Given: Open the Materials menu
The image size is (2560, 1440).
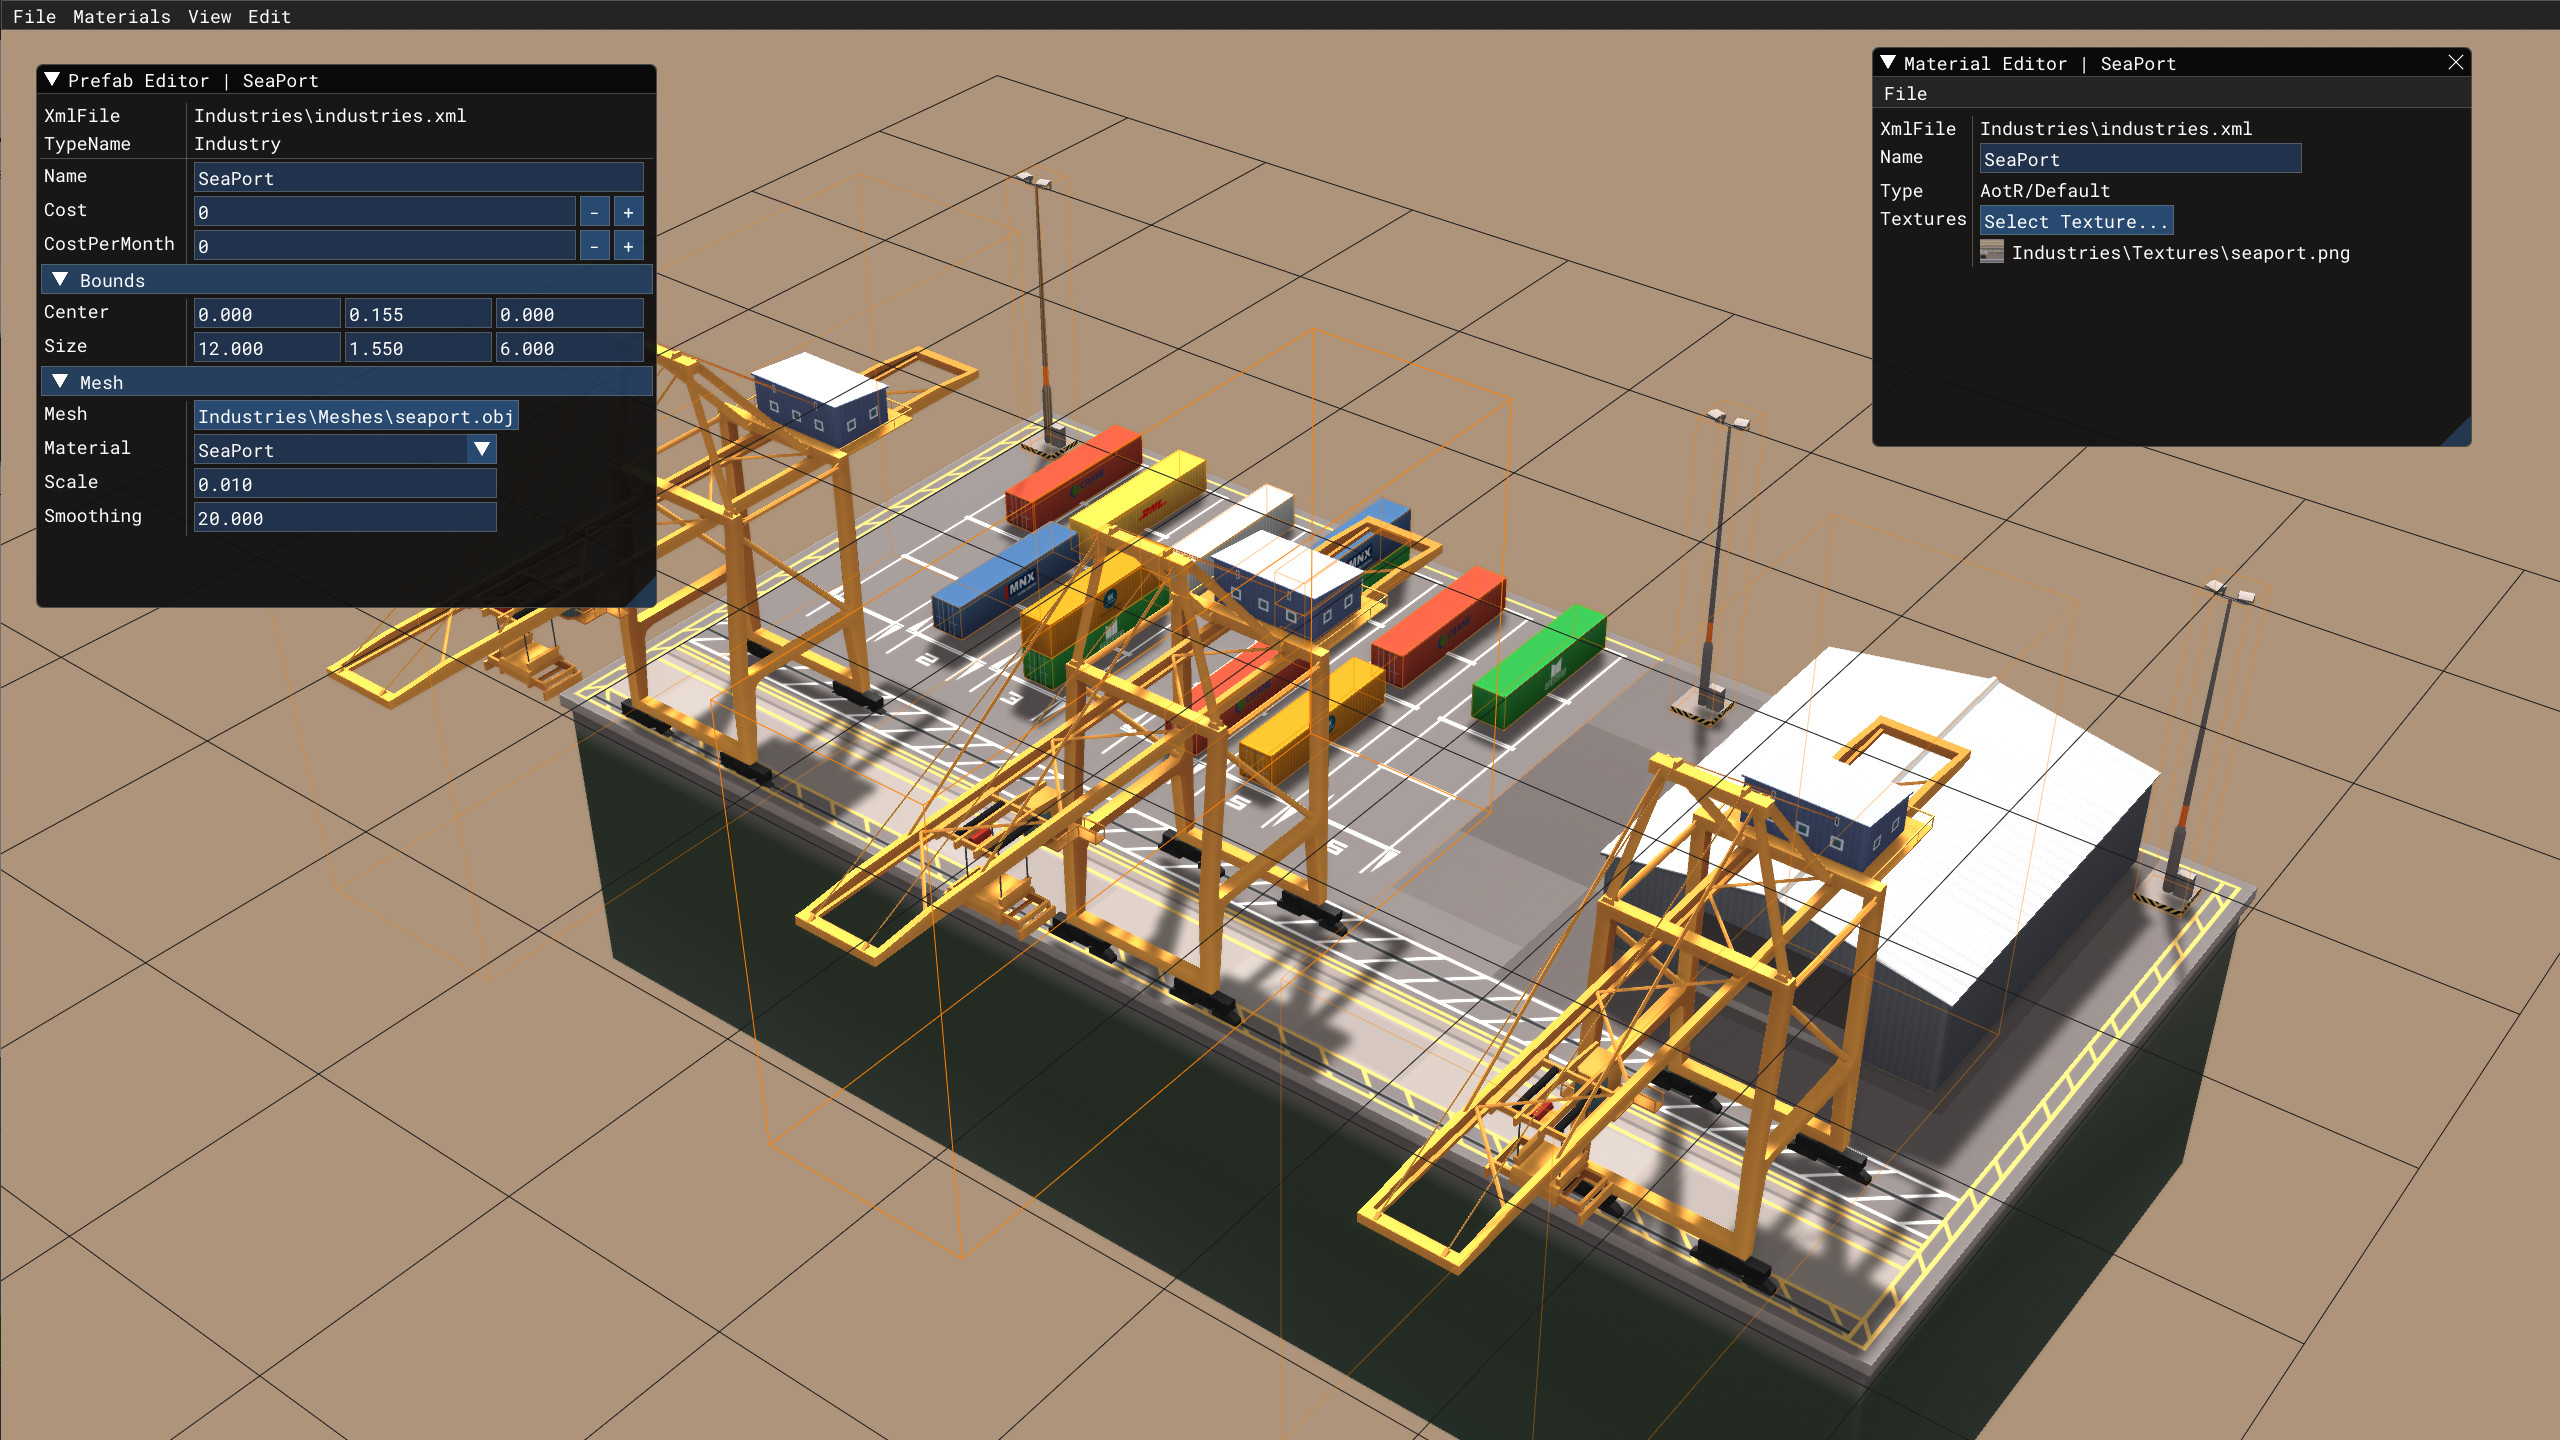Looking at the screenshot, I should pyautogui.click(x=119, y=16).
